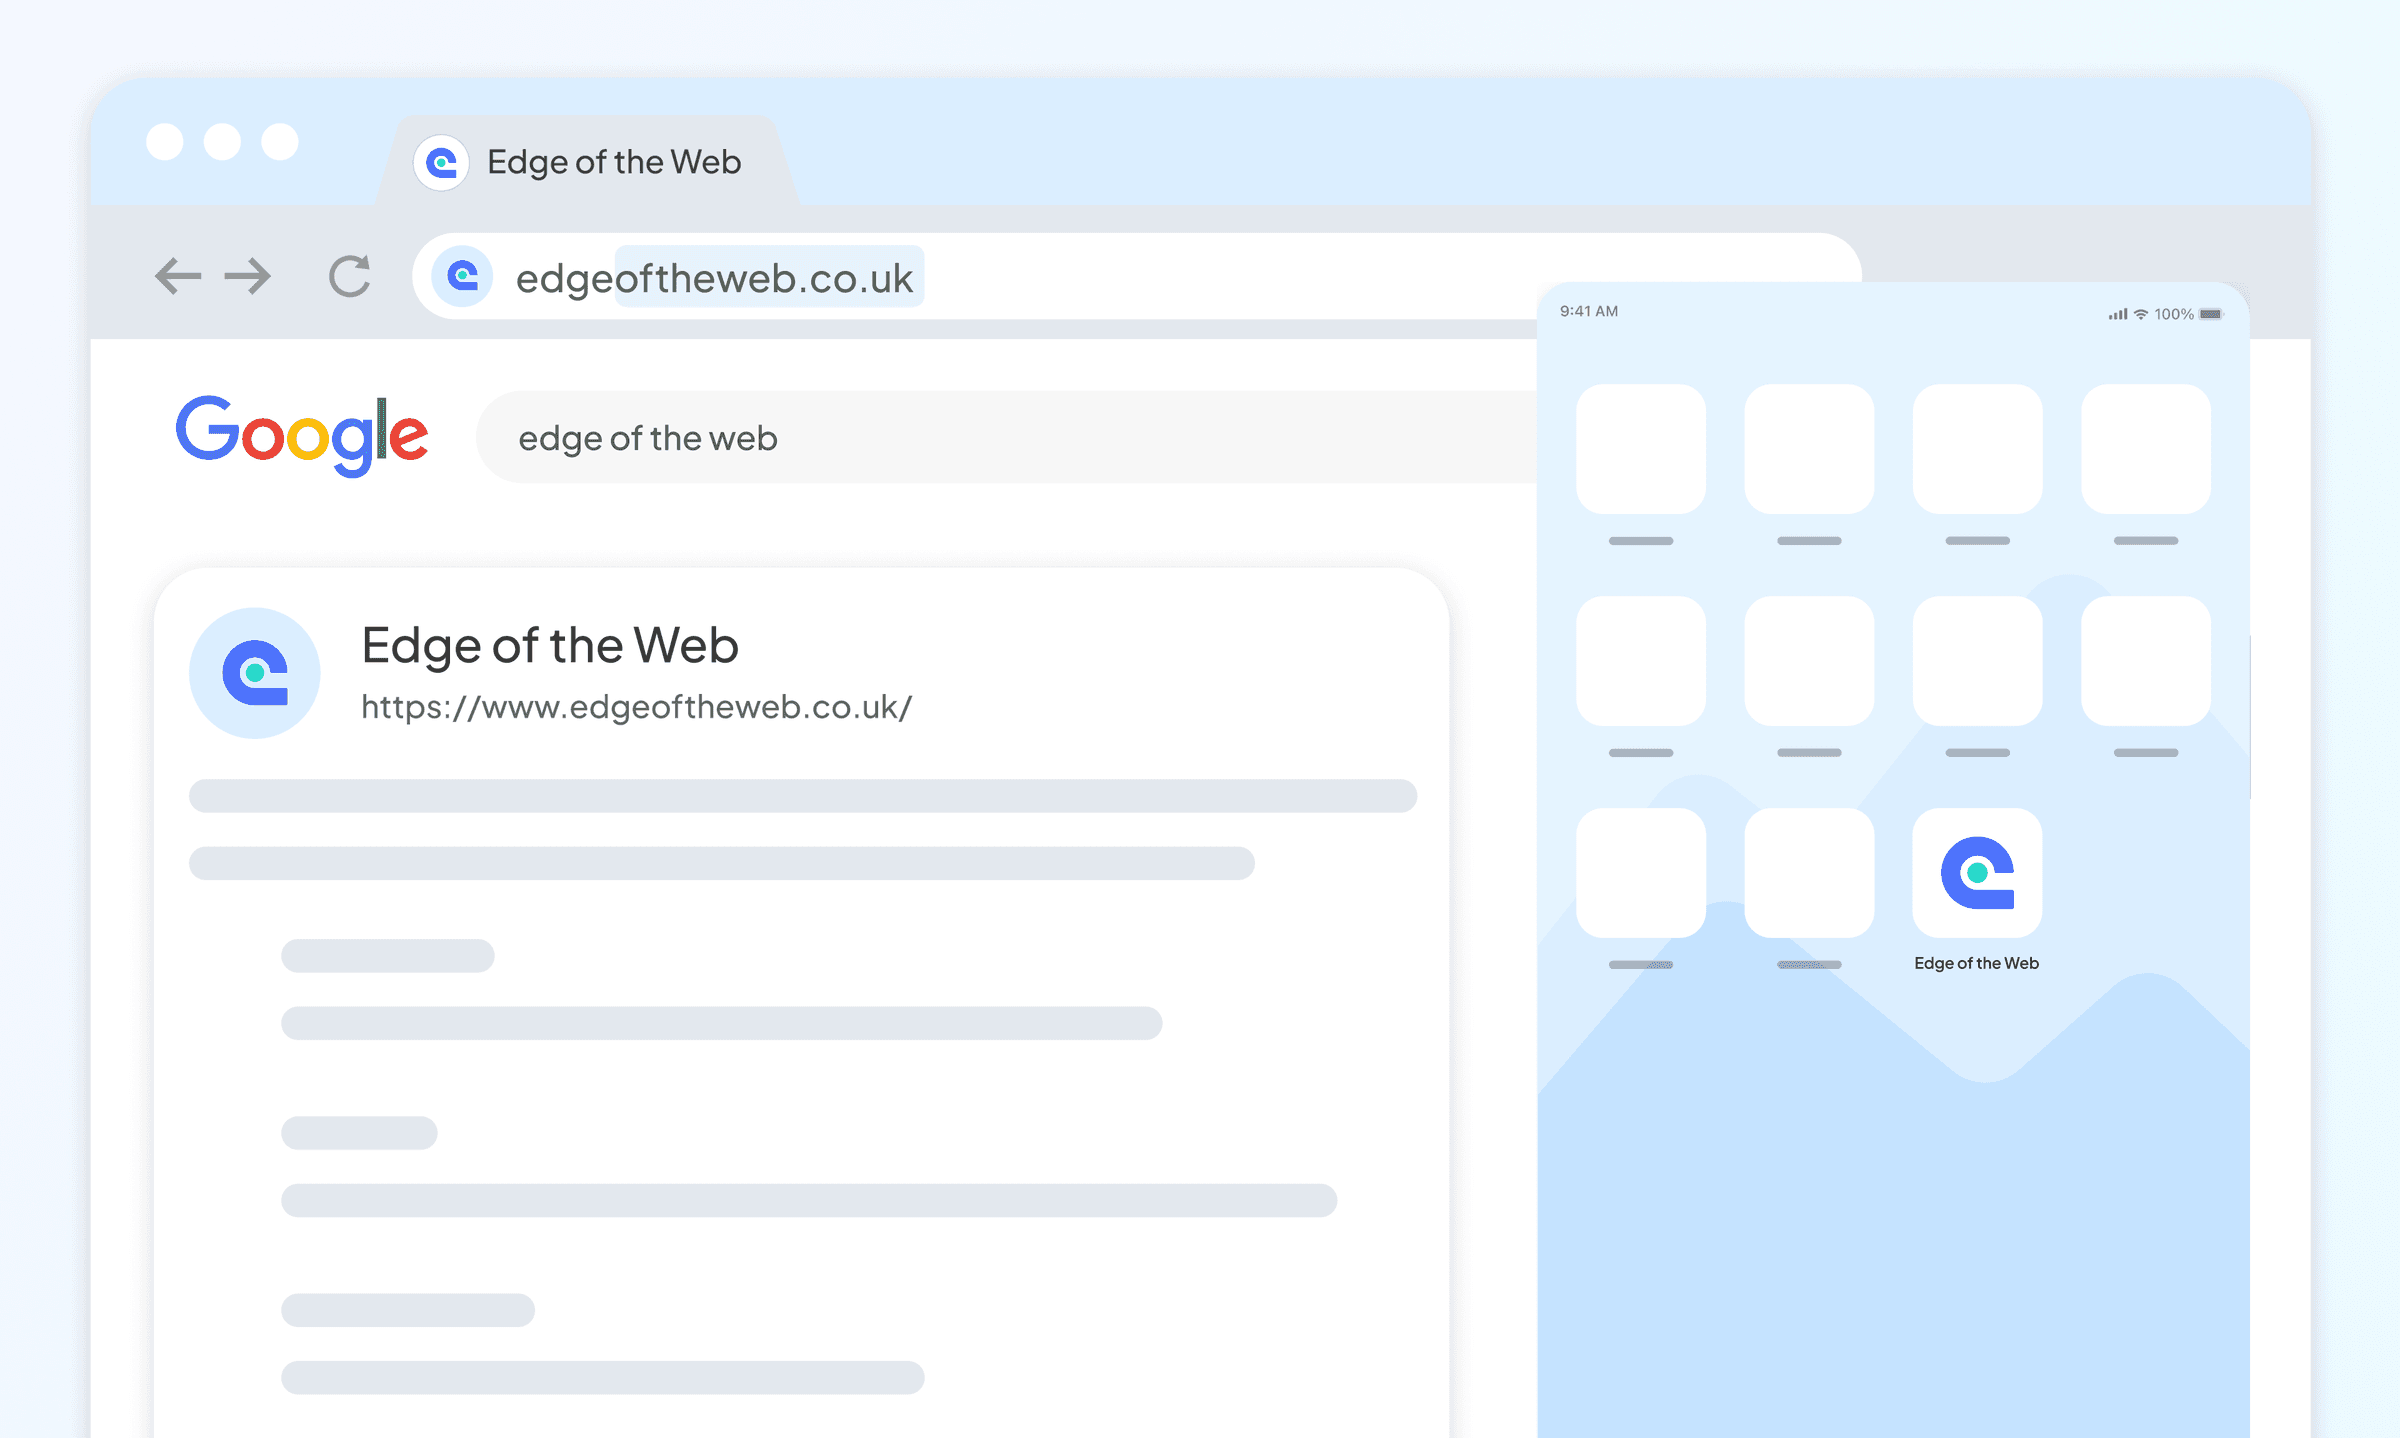Image resolution: width=2400 pixels, height=1438 pixels.
Task: Click the https://www.edgeoftheweb.co.uk/ result URL
Action: coord(636,707)
